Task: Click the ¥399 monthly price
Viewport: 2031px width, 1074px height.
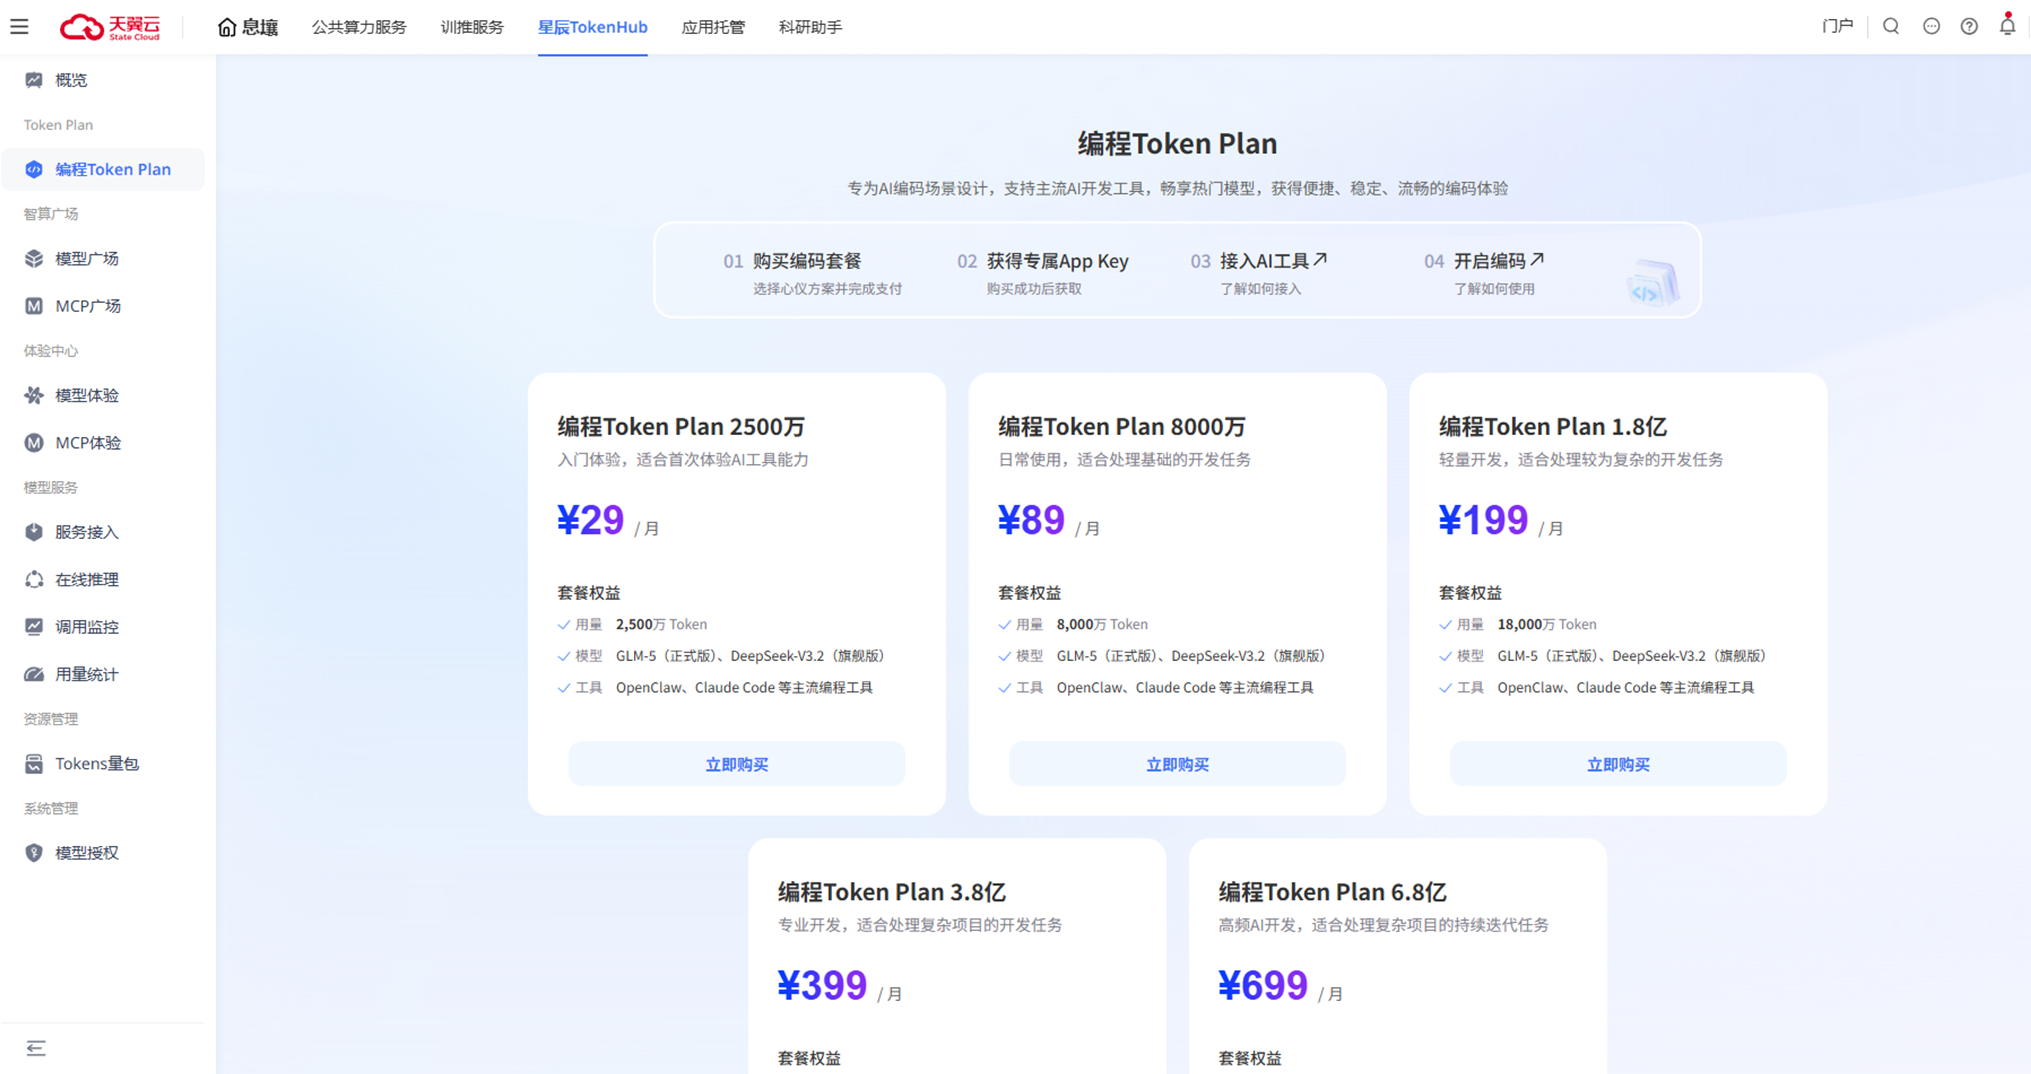Action: tap(822, 986)
